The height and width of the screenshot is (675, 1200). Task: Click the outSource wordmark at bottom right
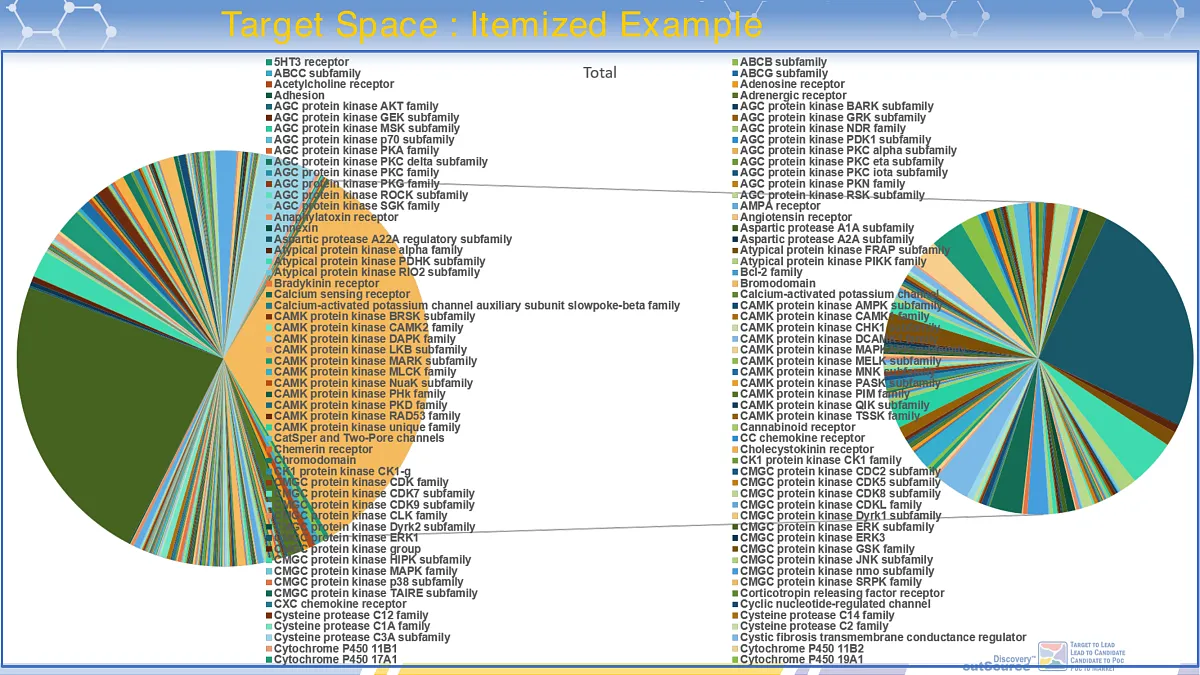click(x=996, y=666)
